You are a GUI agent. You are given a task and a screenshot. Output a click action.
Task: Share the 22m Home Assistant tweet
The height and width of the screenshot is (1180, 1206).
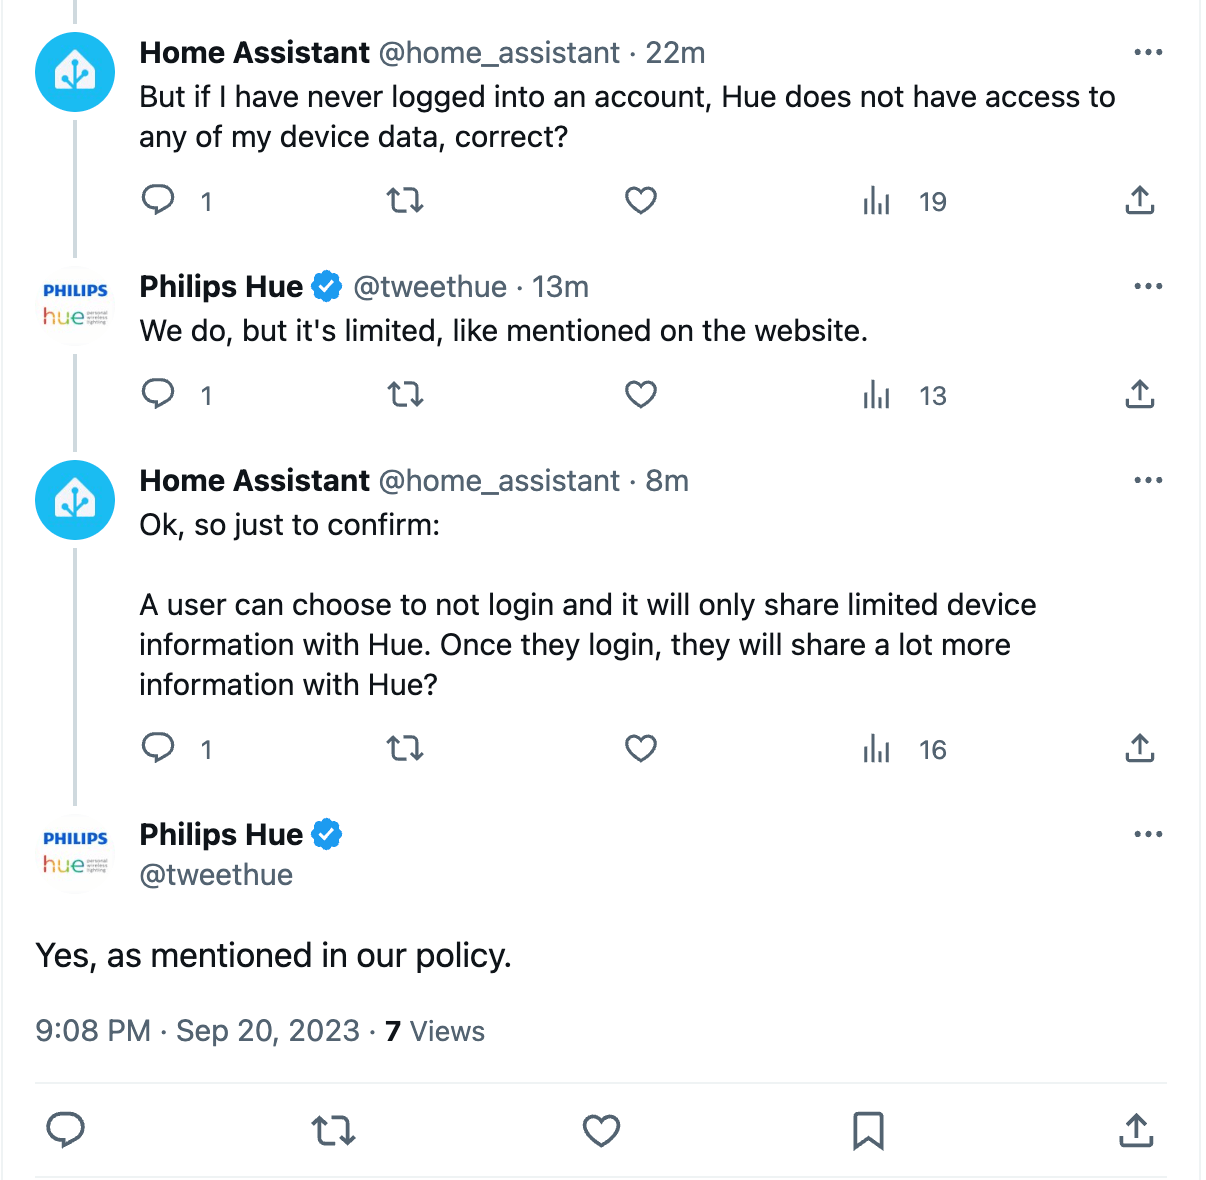point(1139,201)
